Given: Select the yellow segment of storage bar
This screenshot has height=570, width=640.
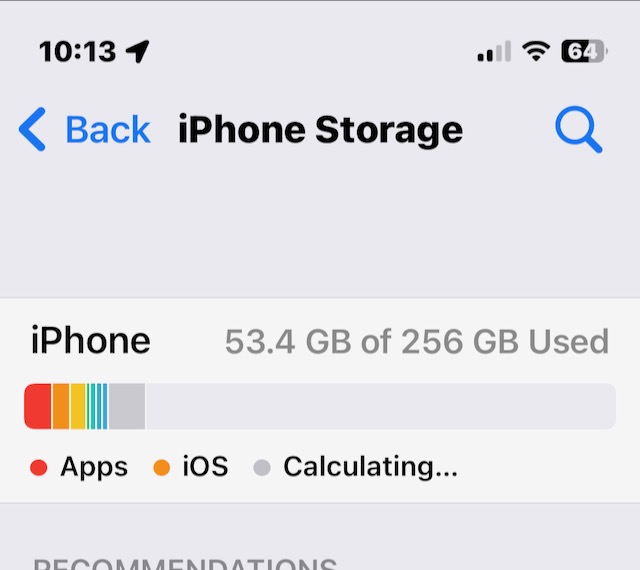Looking at the screenshot, I should click(x=78, y=407).
